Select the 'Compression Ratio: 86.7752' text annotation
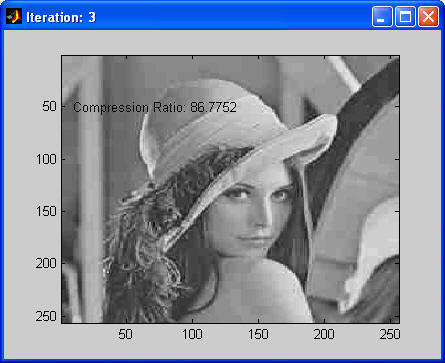This screenshot has height=363, width=445. coord(155,107)
